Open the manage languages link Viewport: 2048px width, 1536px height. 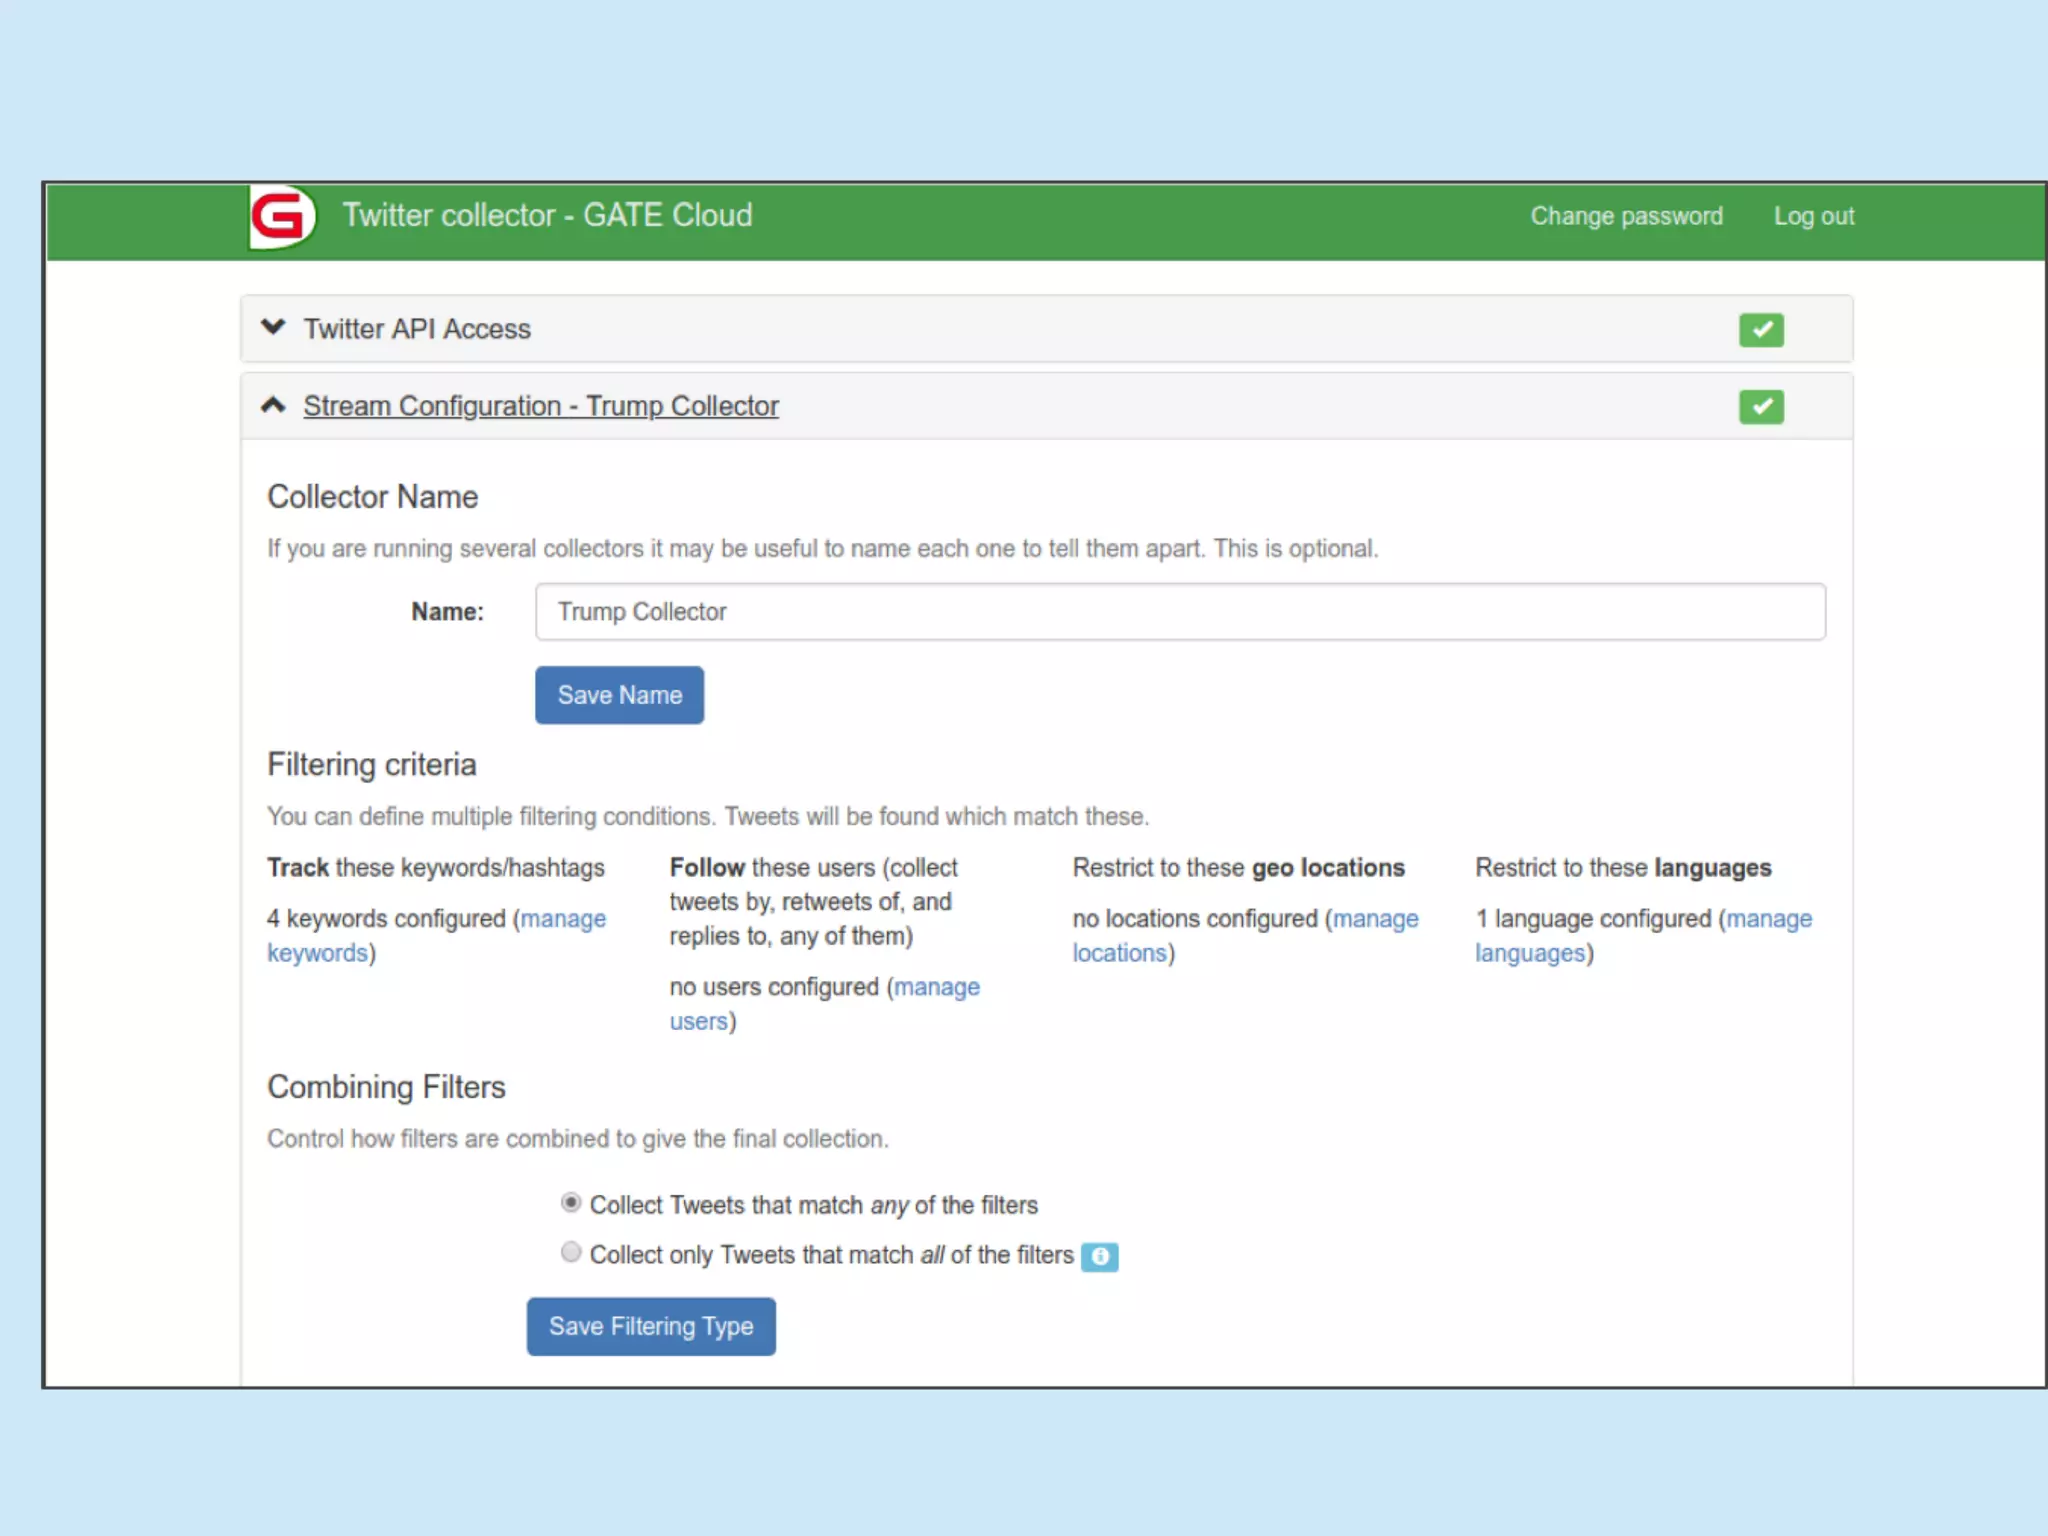(x=1768, y=918)
